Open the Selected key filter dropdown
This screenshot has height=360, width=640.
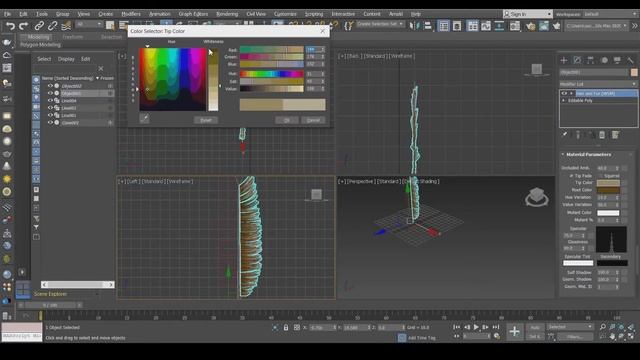tap(569, 327)
